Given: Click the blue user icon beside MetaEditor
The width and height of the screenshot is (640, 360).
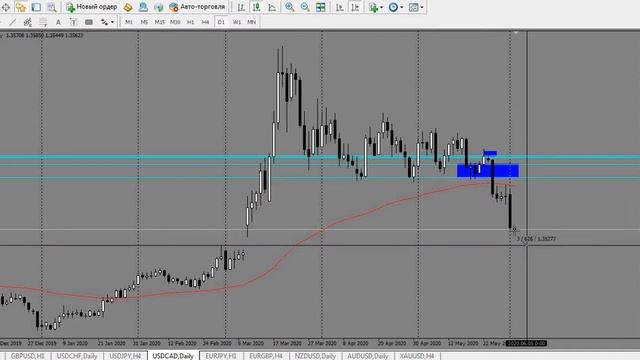Looking at the screenshot, I should pyautogui.click(x=143, y=7).
